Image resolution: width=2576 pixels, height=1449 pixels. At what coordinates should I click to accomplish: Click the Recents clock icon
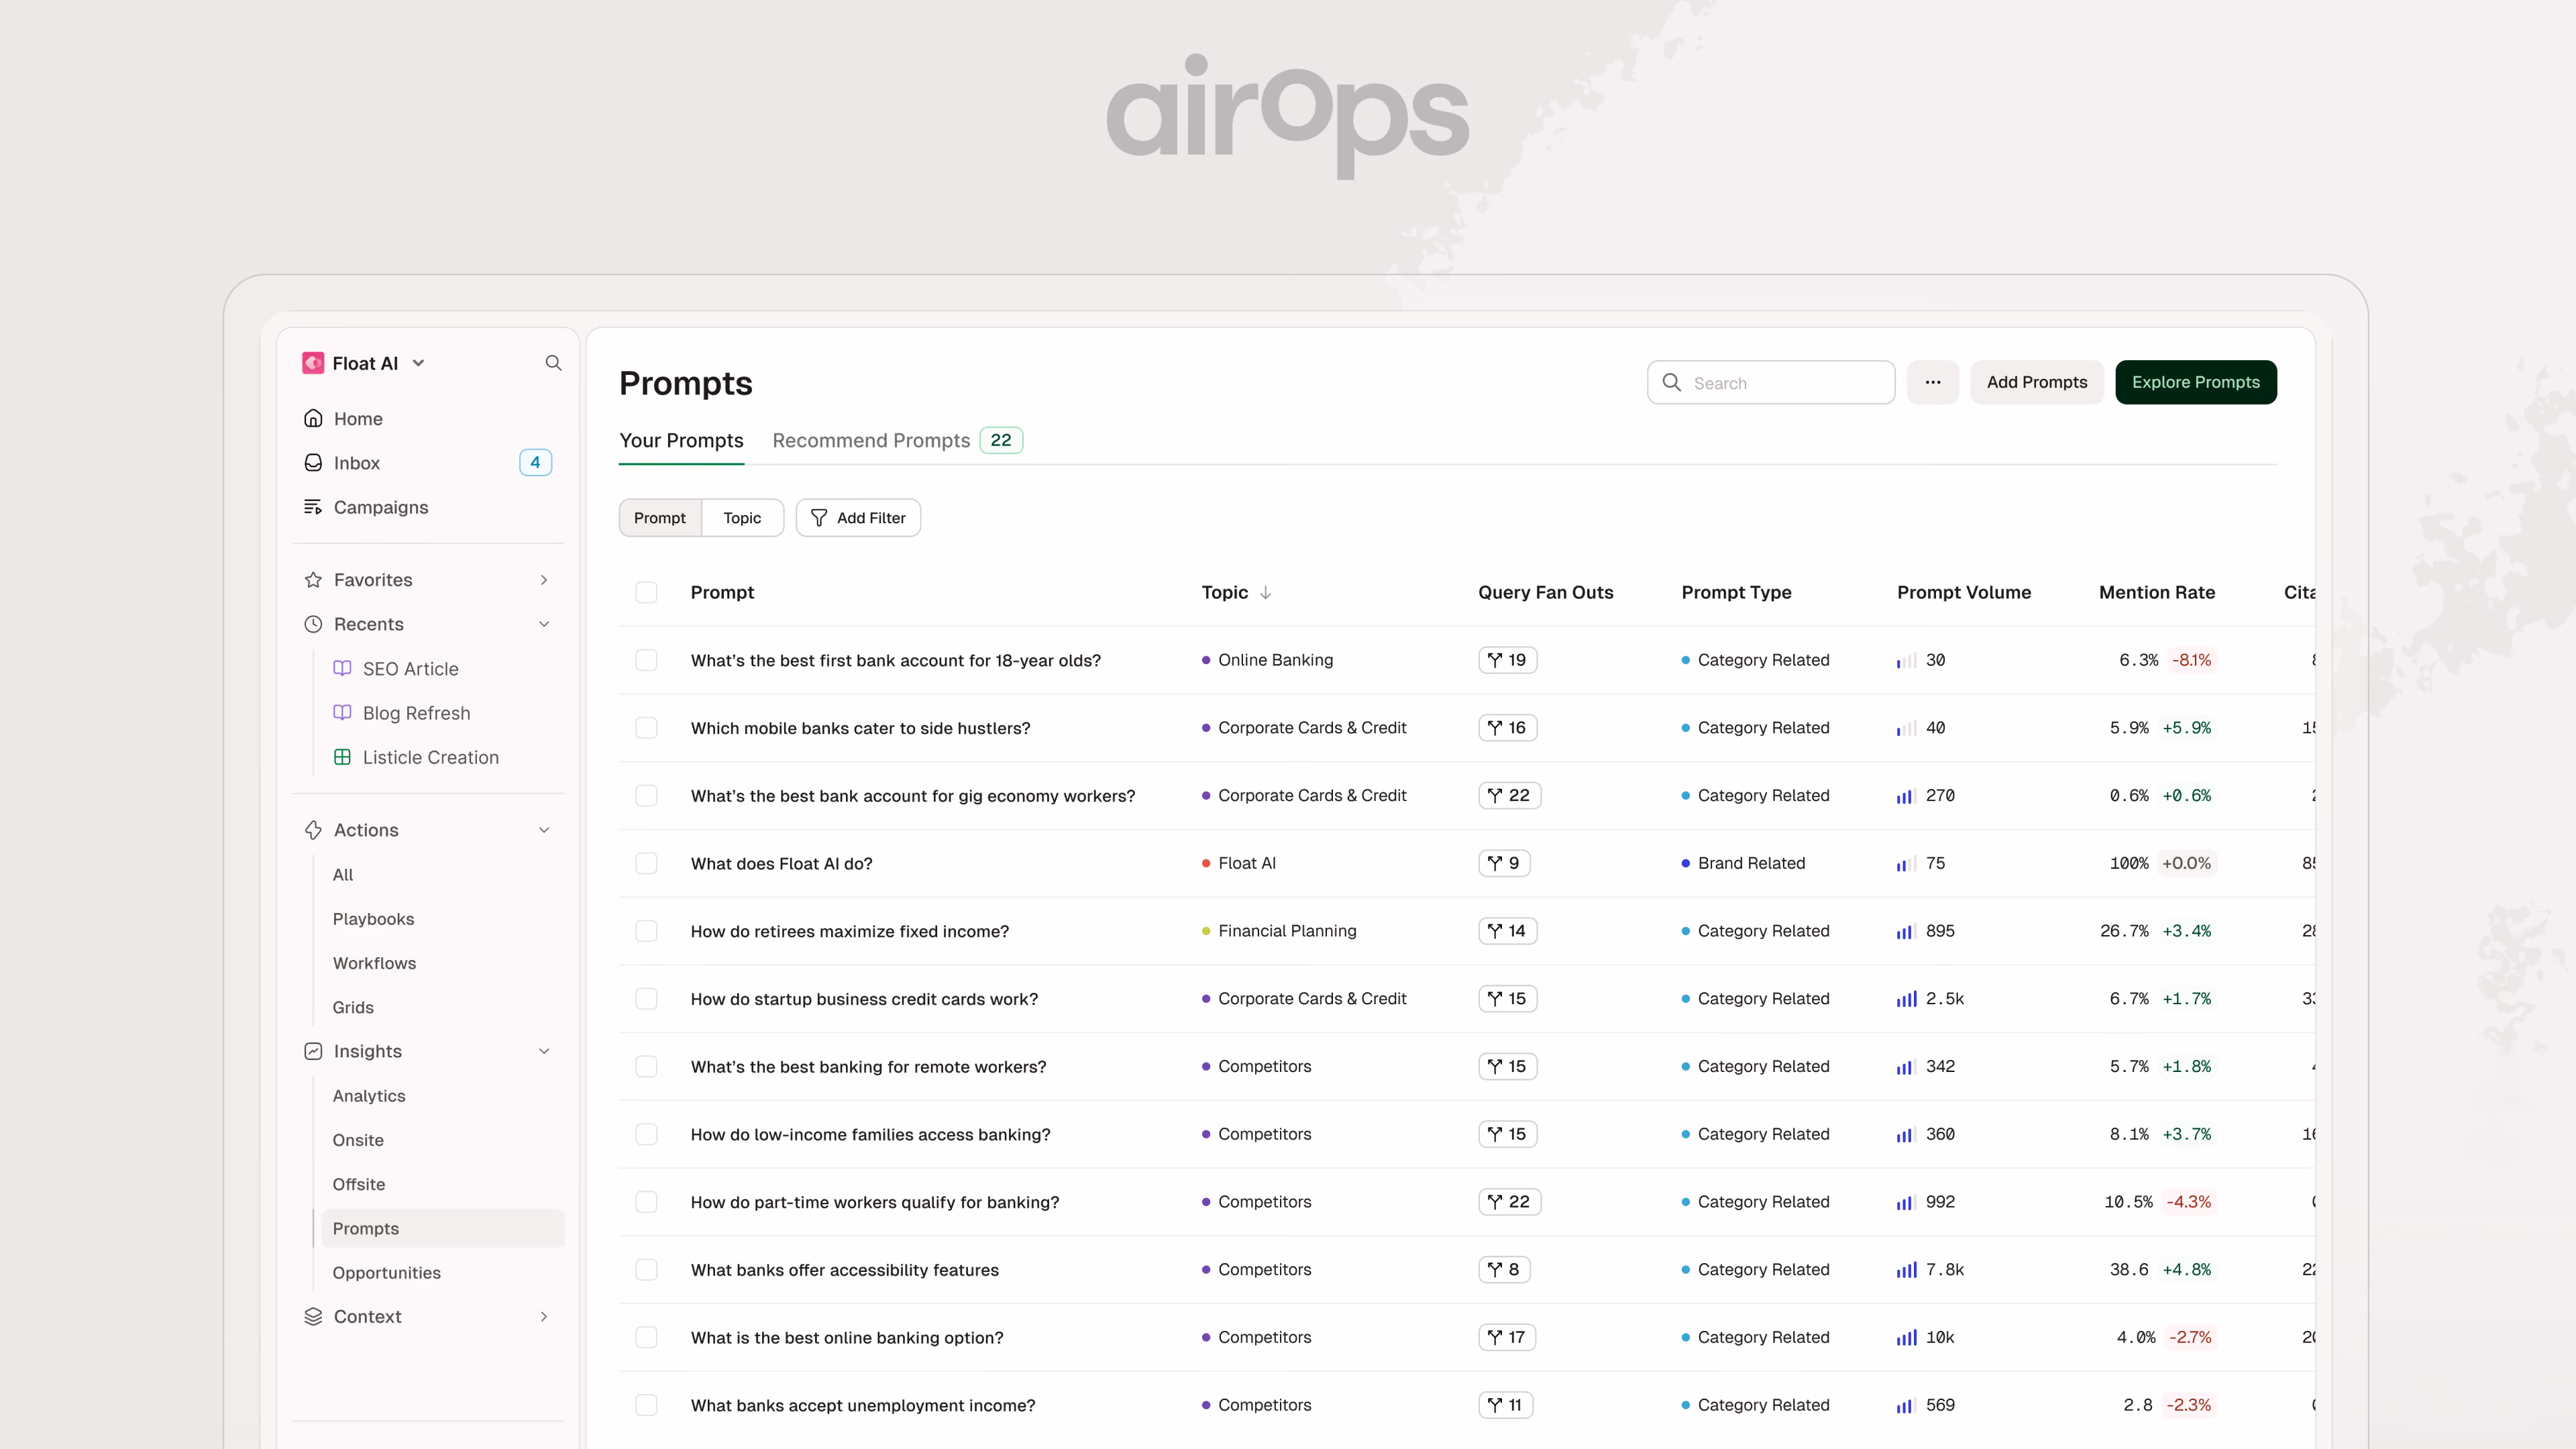313,624
